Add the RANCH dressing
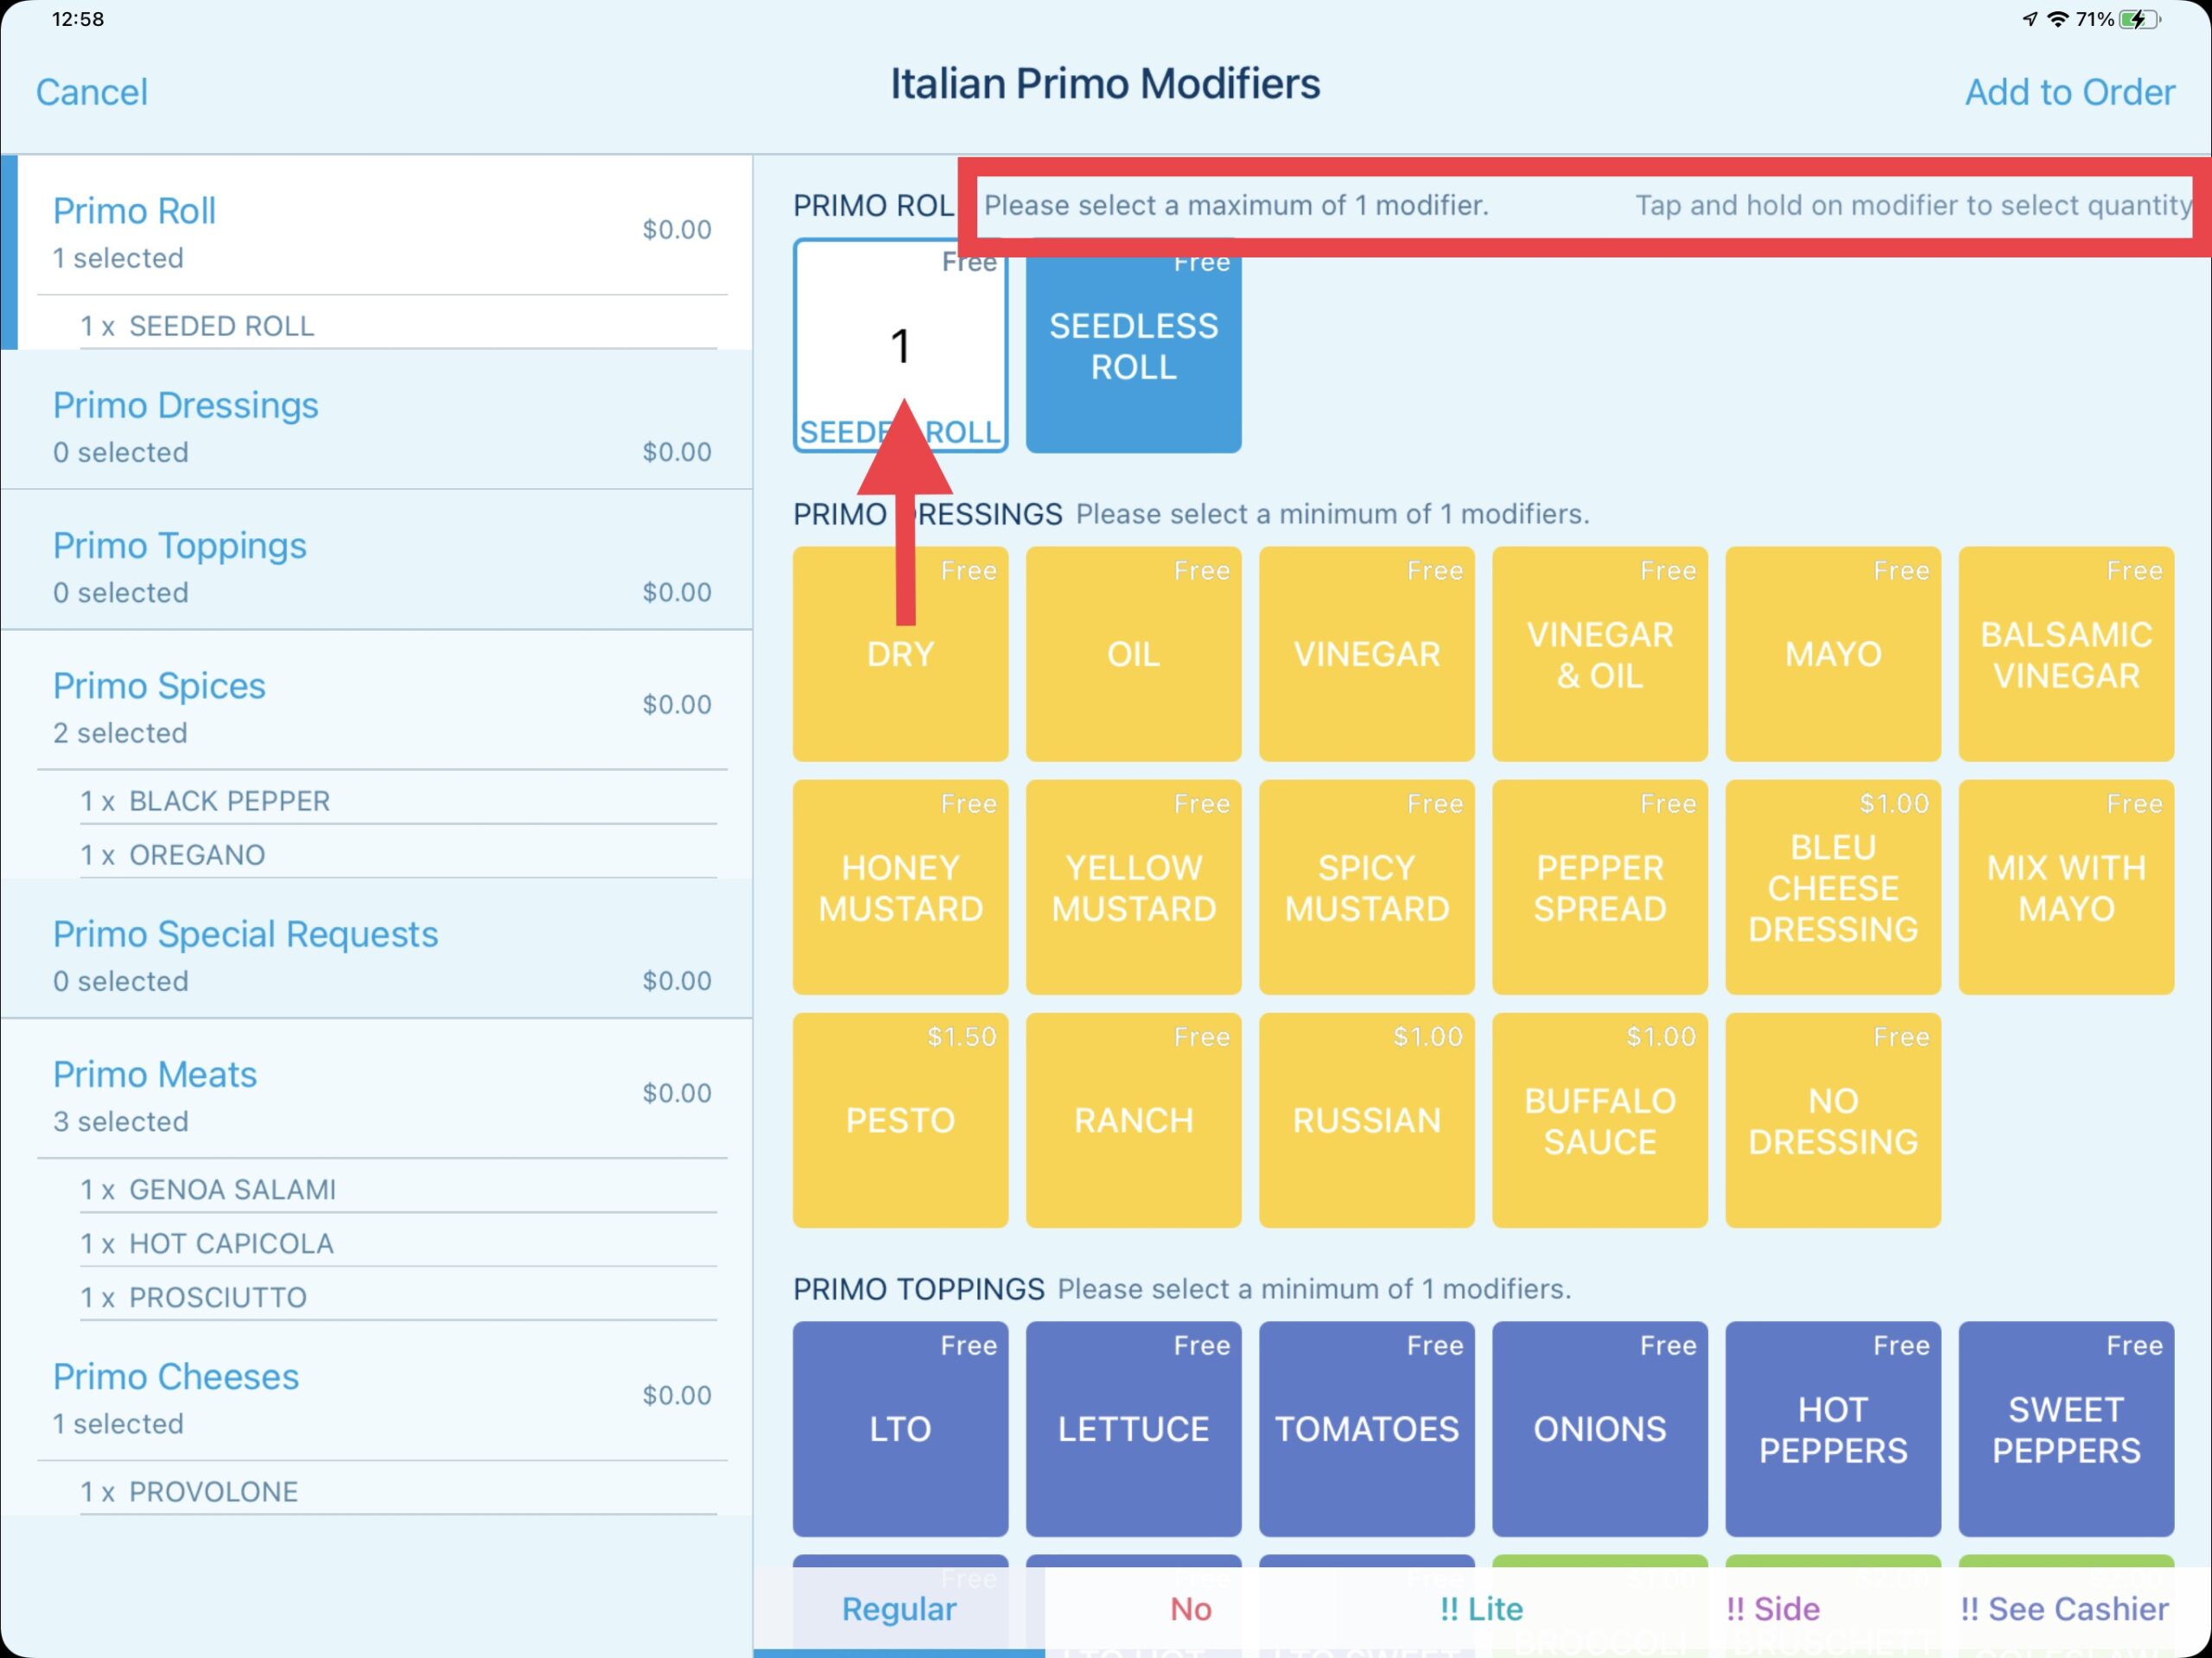 (1133, 1120)
